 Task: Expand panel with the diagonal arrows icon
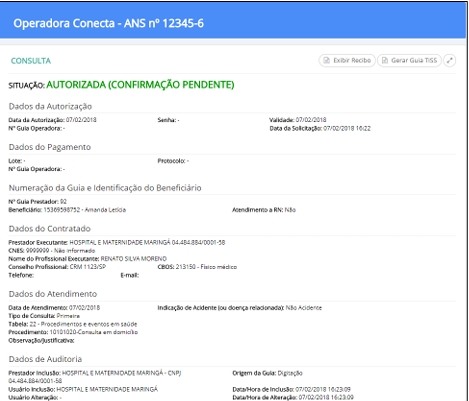pyautogui.click(x=450, y=60)
